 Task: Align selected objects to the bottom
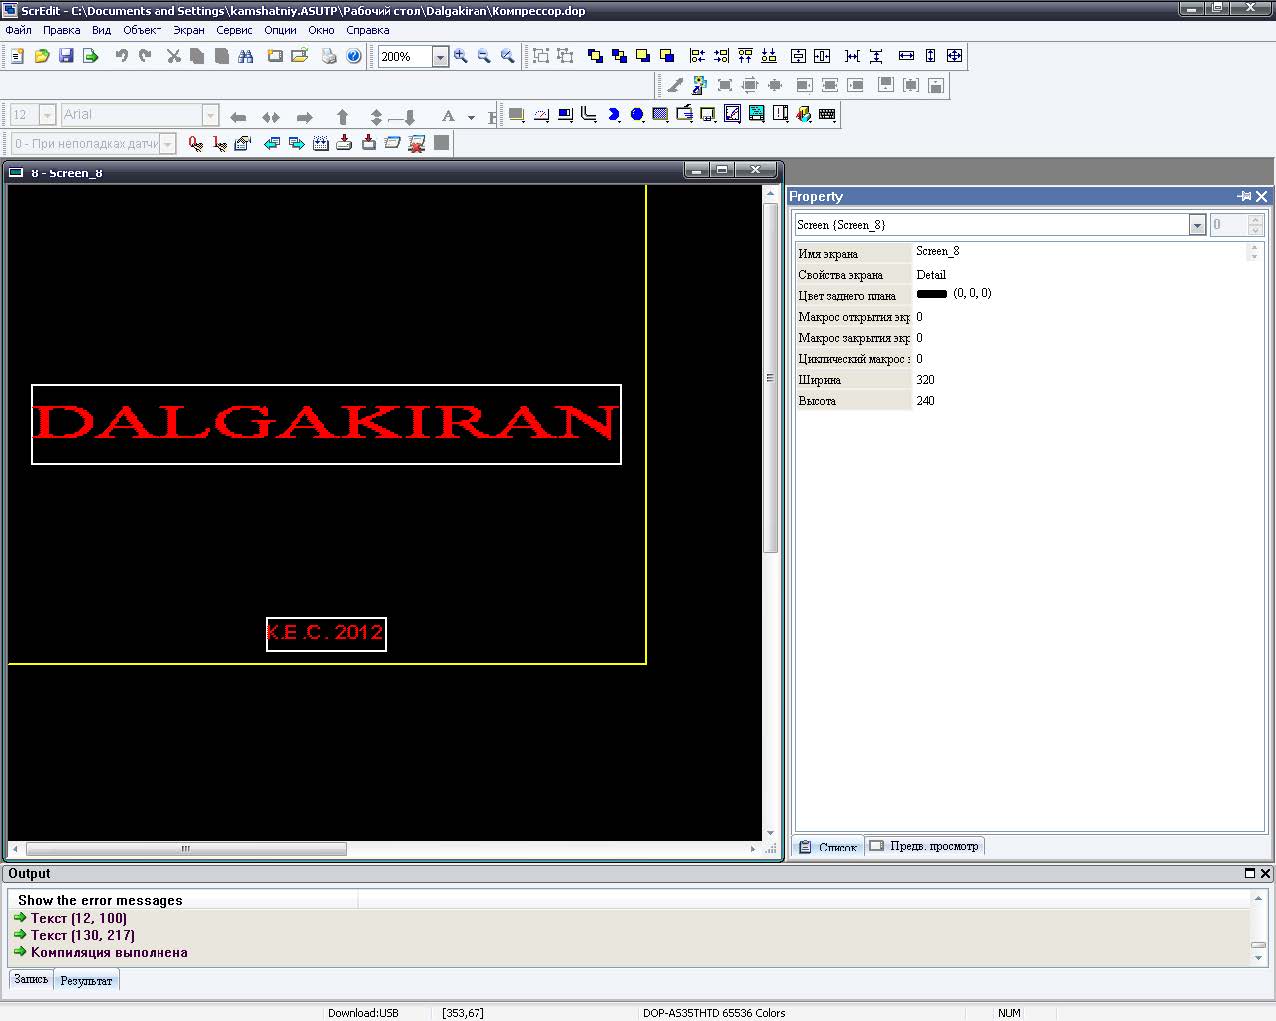[769, 56]
